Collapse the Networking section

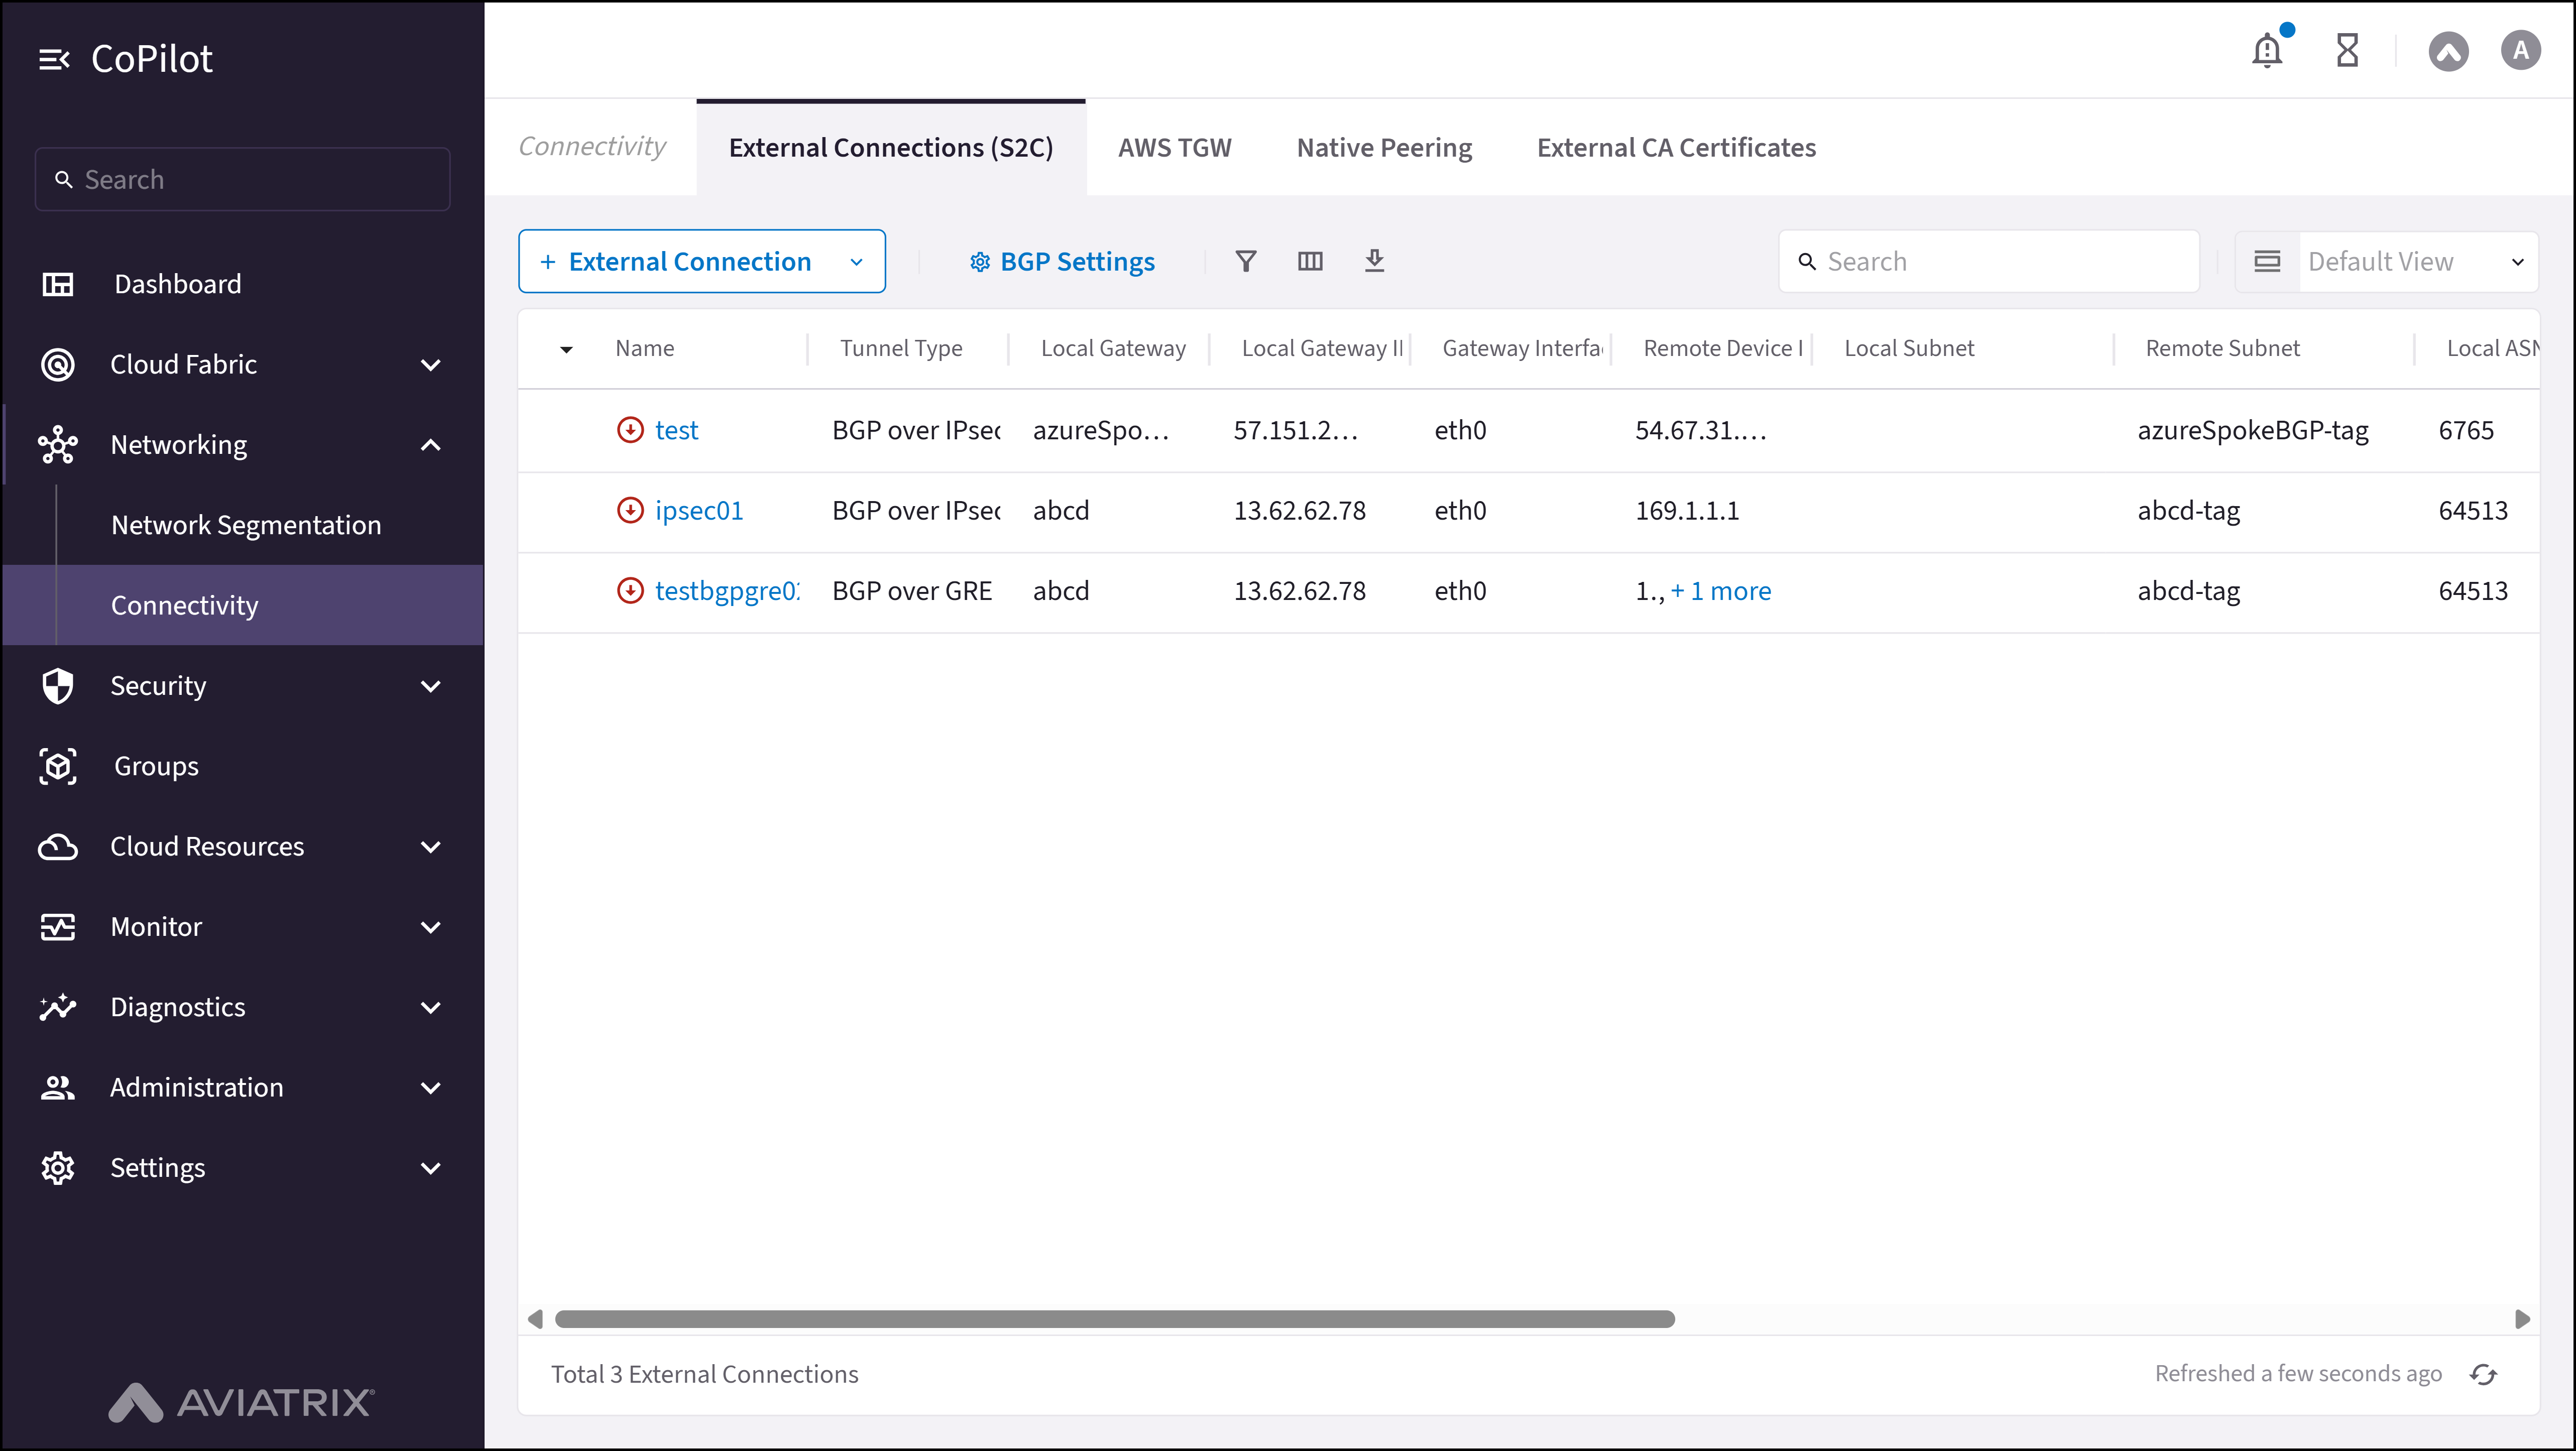pos(430,445)
